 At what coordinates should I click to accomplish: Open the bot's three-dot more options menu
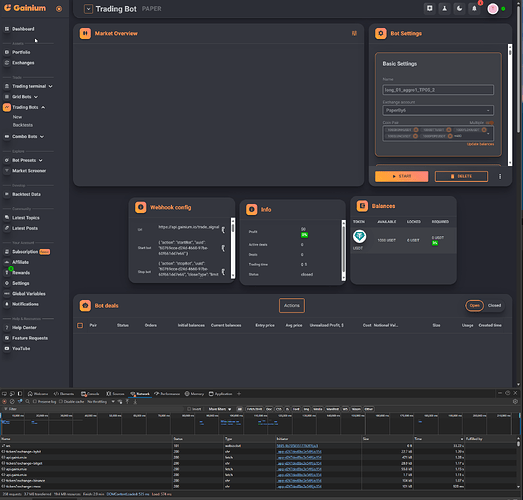pyautogui.click(x=500, y=176)
